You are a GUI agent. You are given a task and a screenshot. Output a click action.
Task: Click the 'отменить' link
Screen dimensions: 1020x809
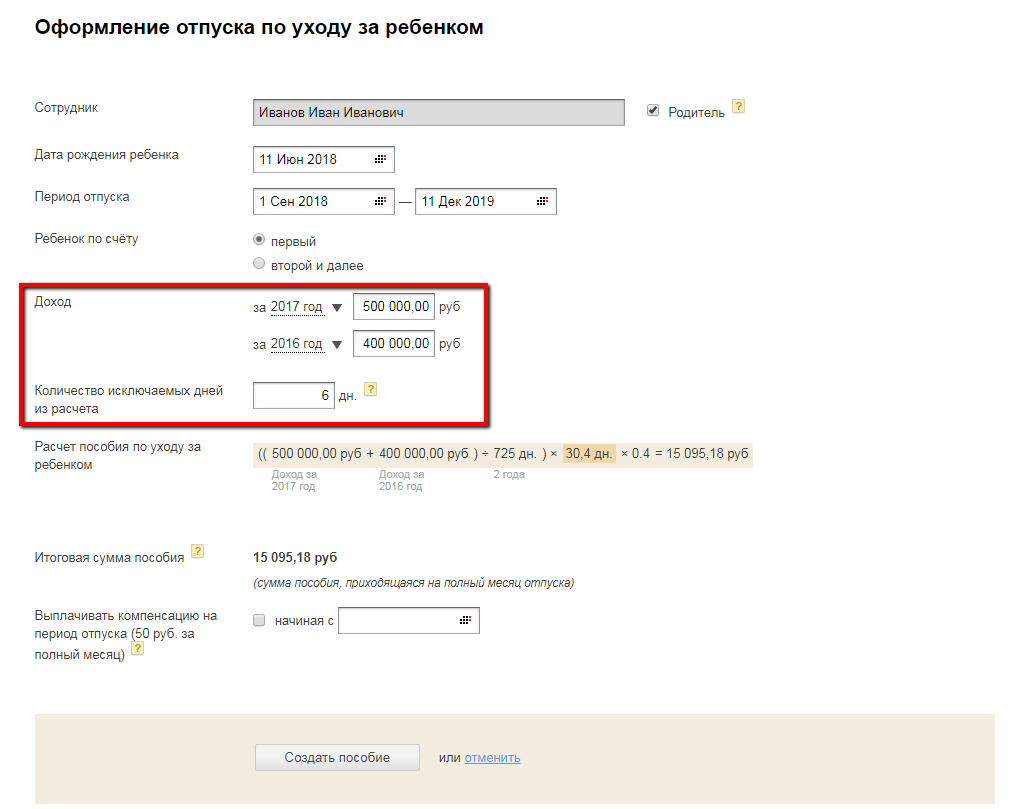coord(492,757)
